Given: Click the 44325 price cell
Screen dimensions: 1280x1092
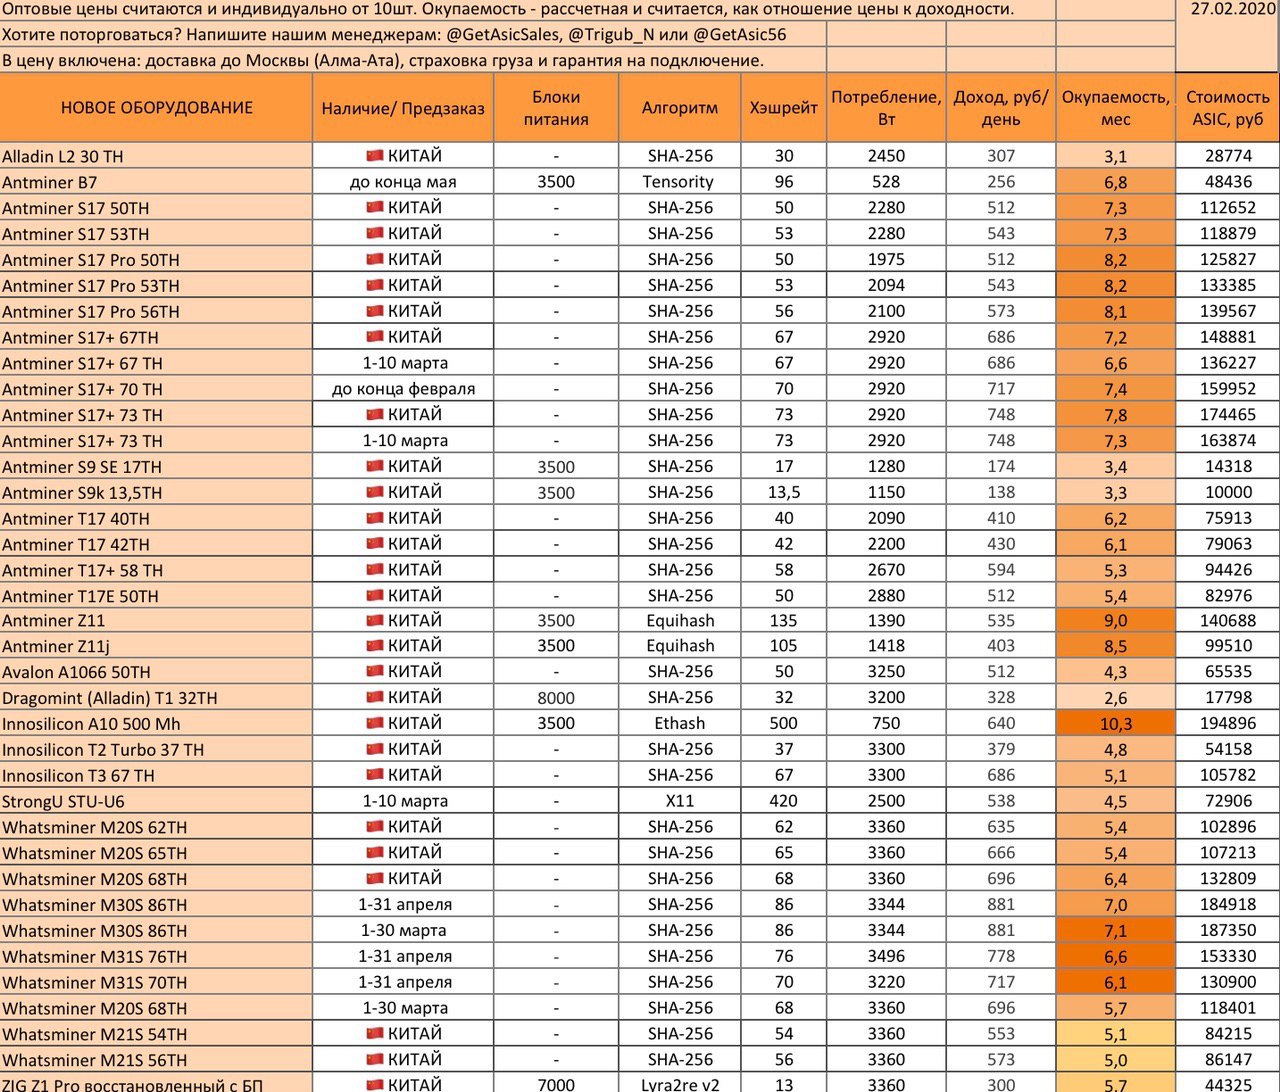Looking at the screenshot, I should [x=1228, y=1084].
